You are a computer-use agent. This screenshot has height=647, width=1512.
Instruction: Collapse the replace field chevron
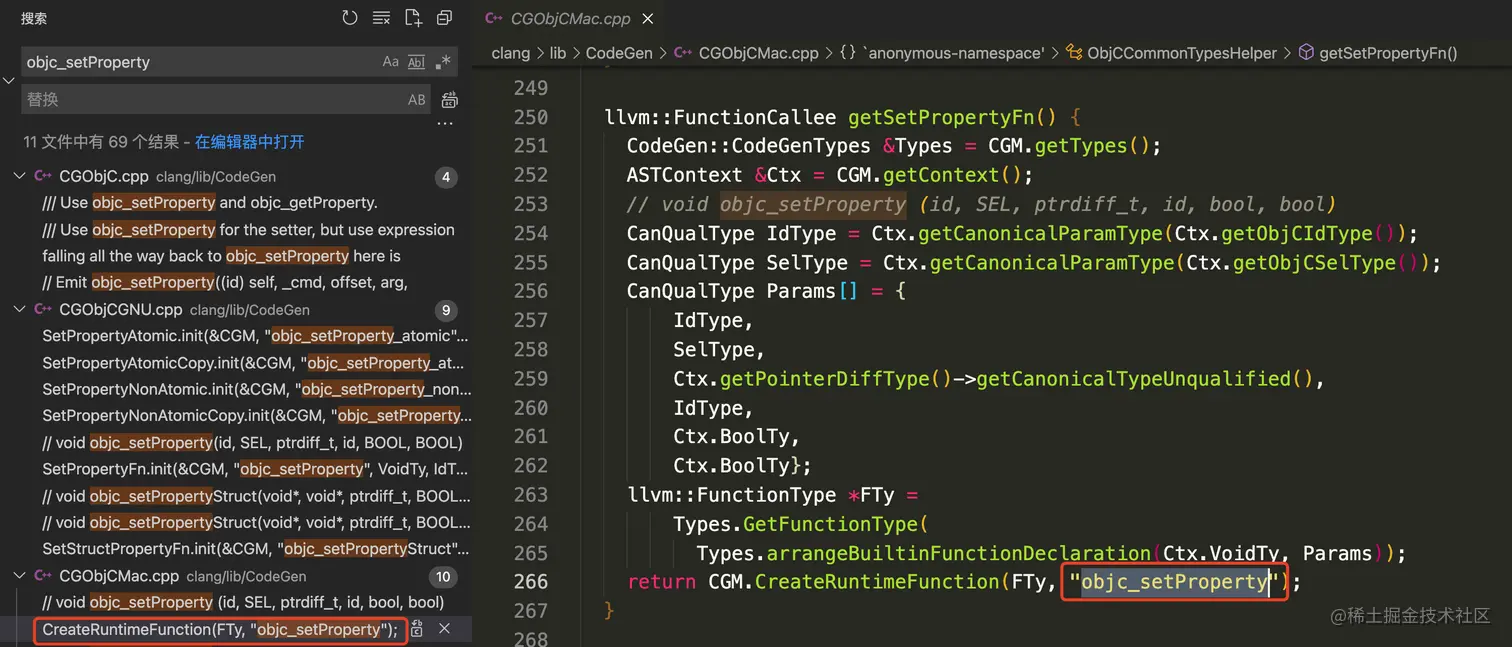[x=9, y=80]
